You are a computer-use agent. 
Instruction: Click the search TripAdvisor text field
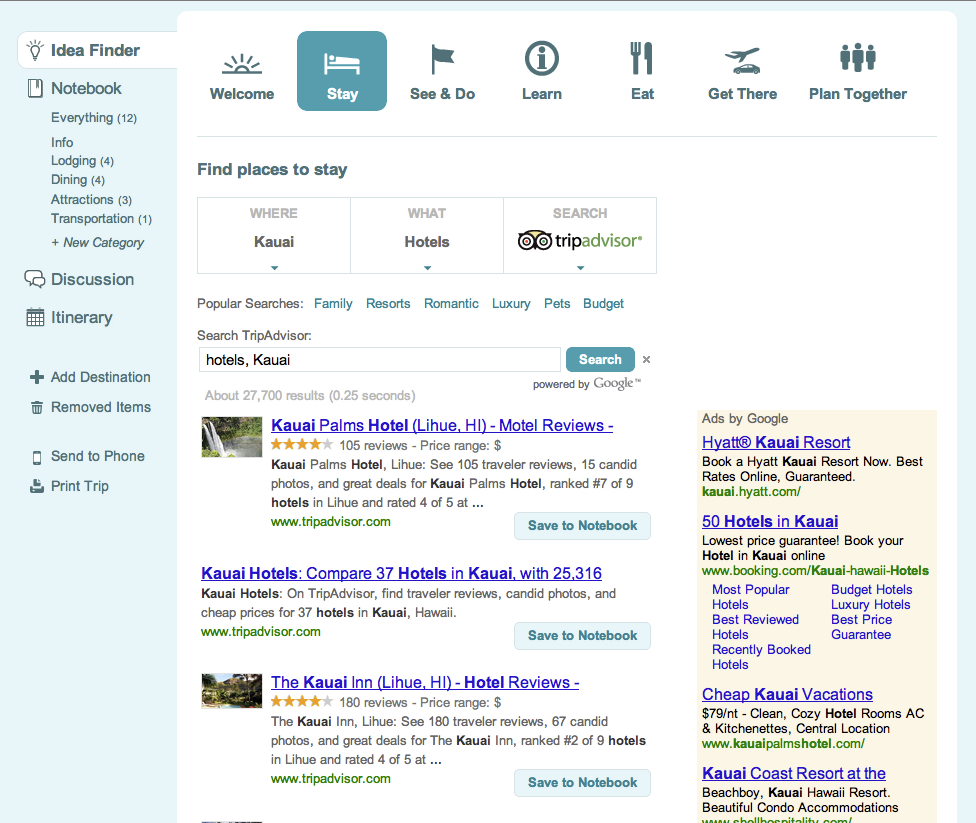(379, 360)
